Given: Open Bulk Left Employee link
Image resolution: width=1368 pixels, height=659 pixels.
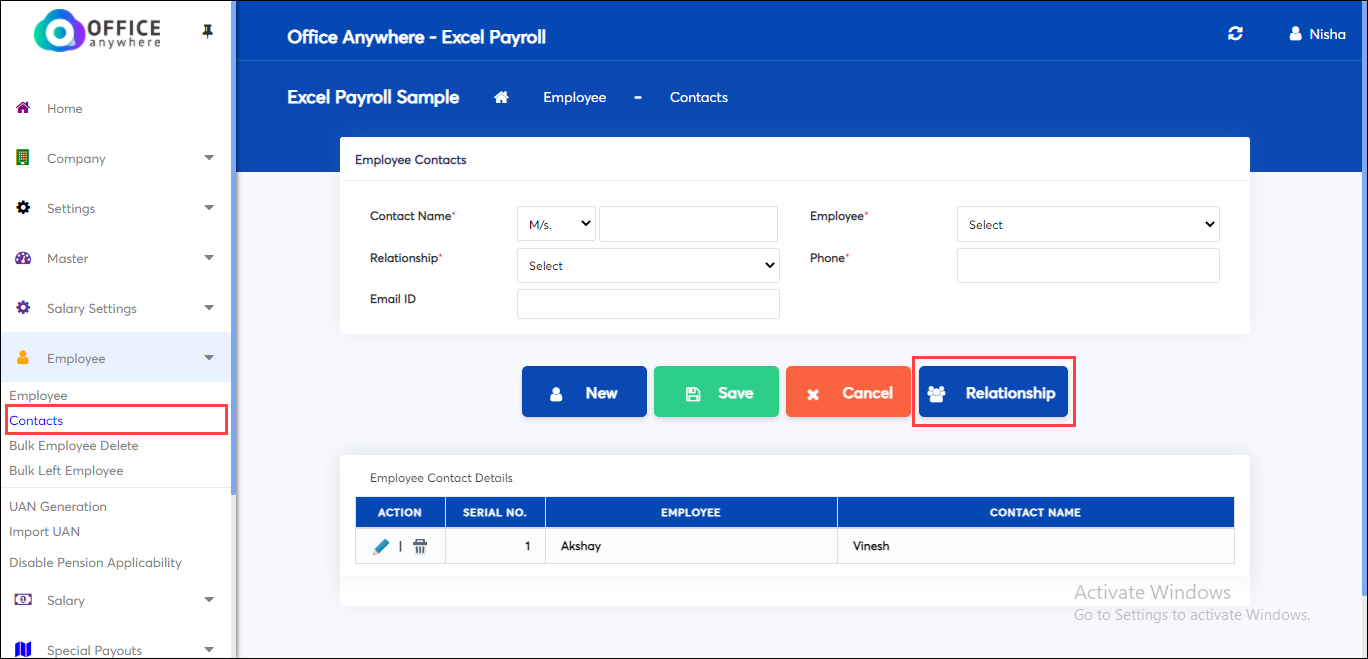Looking at the screenshot, I should click(x=66, y=471).
